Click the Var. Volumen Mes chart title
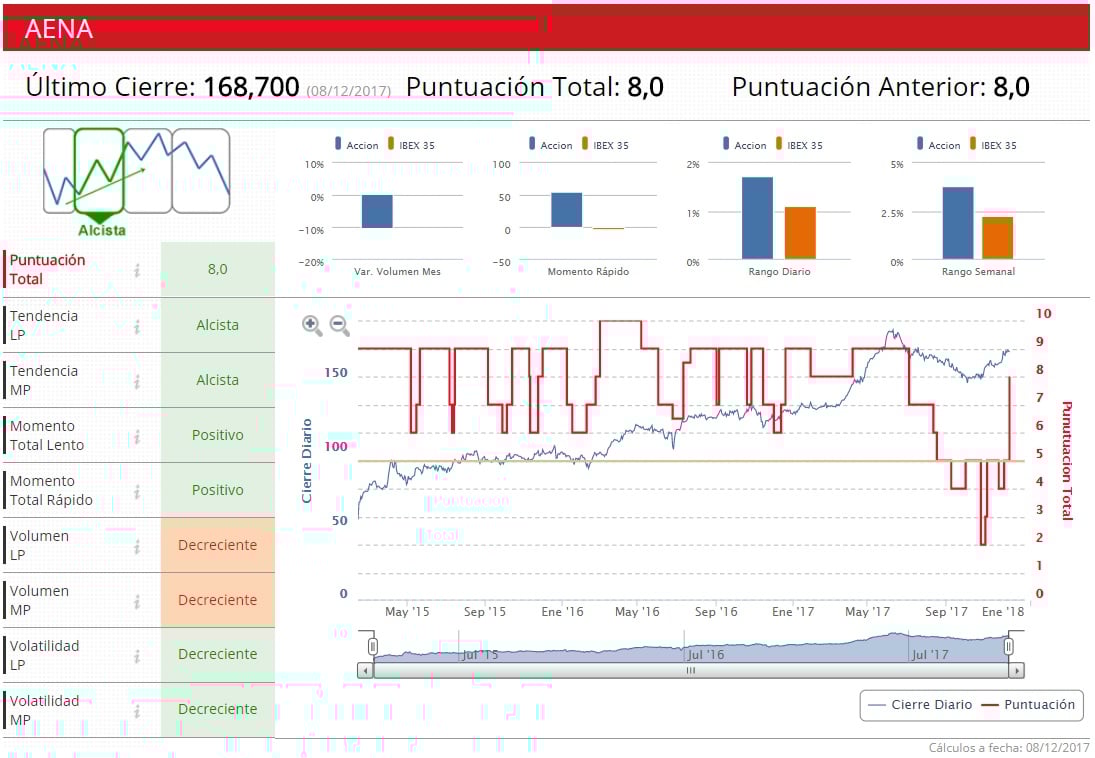 pos(397,272)
